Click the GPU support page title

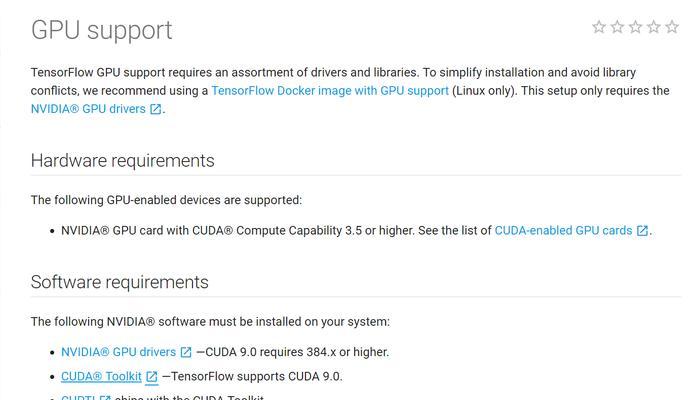101,30
